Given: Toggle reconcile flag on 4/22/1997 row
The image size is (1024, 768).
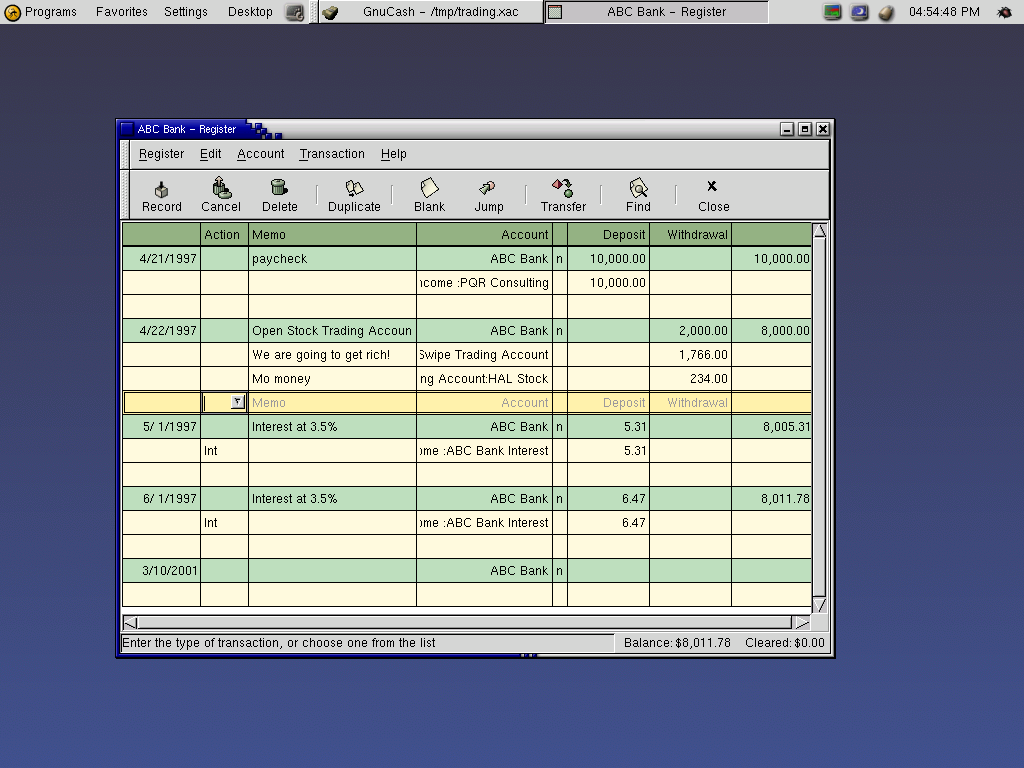Looking at the screenshot, I should (559, 330).
